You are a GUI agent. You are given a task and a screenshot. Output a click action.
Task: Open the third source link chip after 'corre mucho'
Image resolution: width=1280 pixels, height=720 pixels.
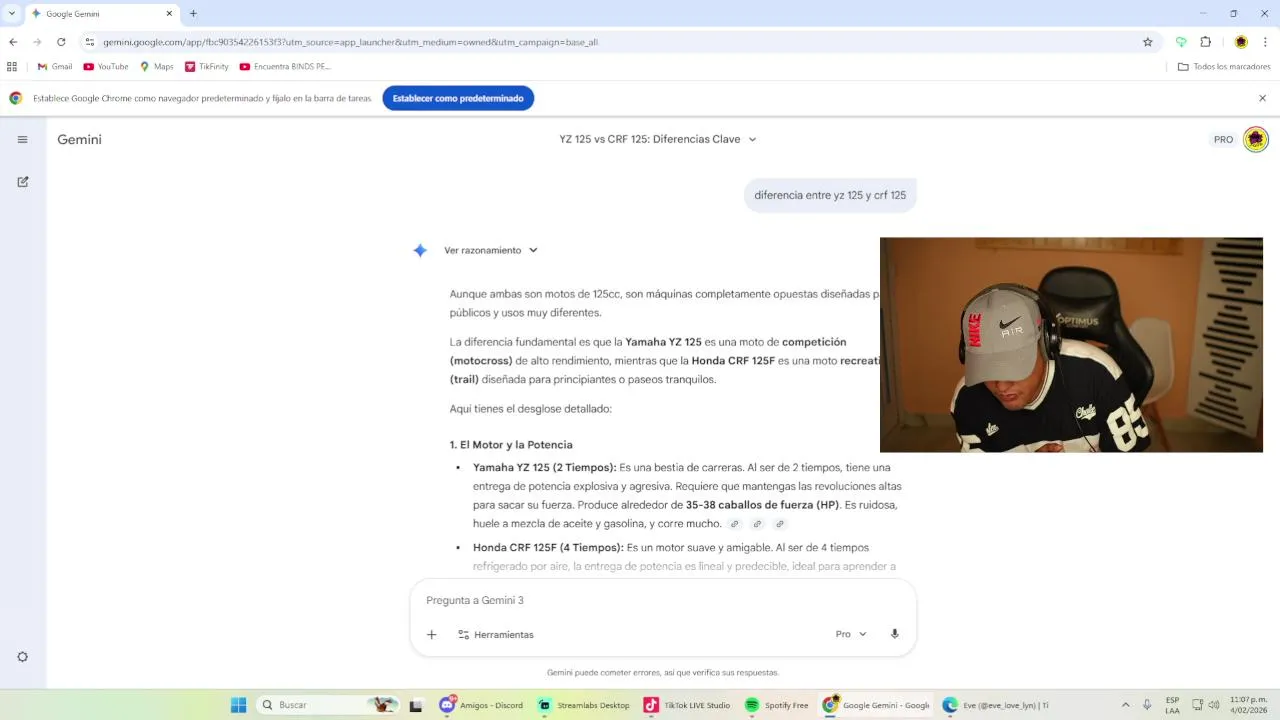click(780, 524)
